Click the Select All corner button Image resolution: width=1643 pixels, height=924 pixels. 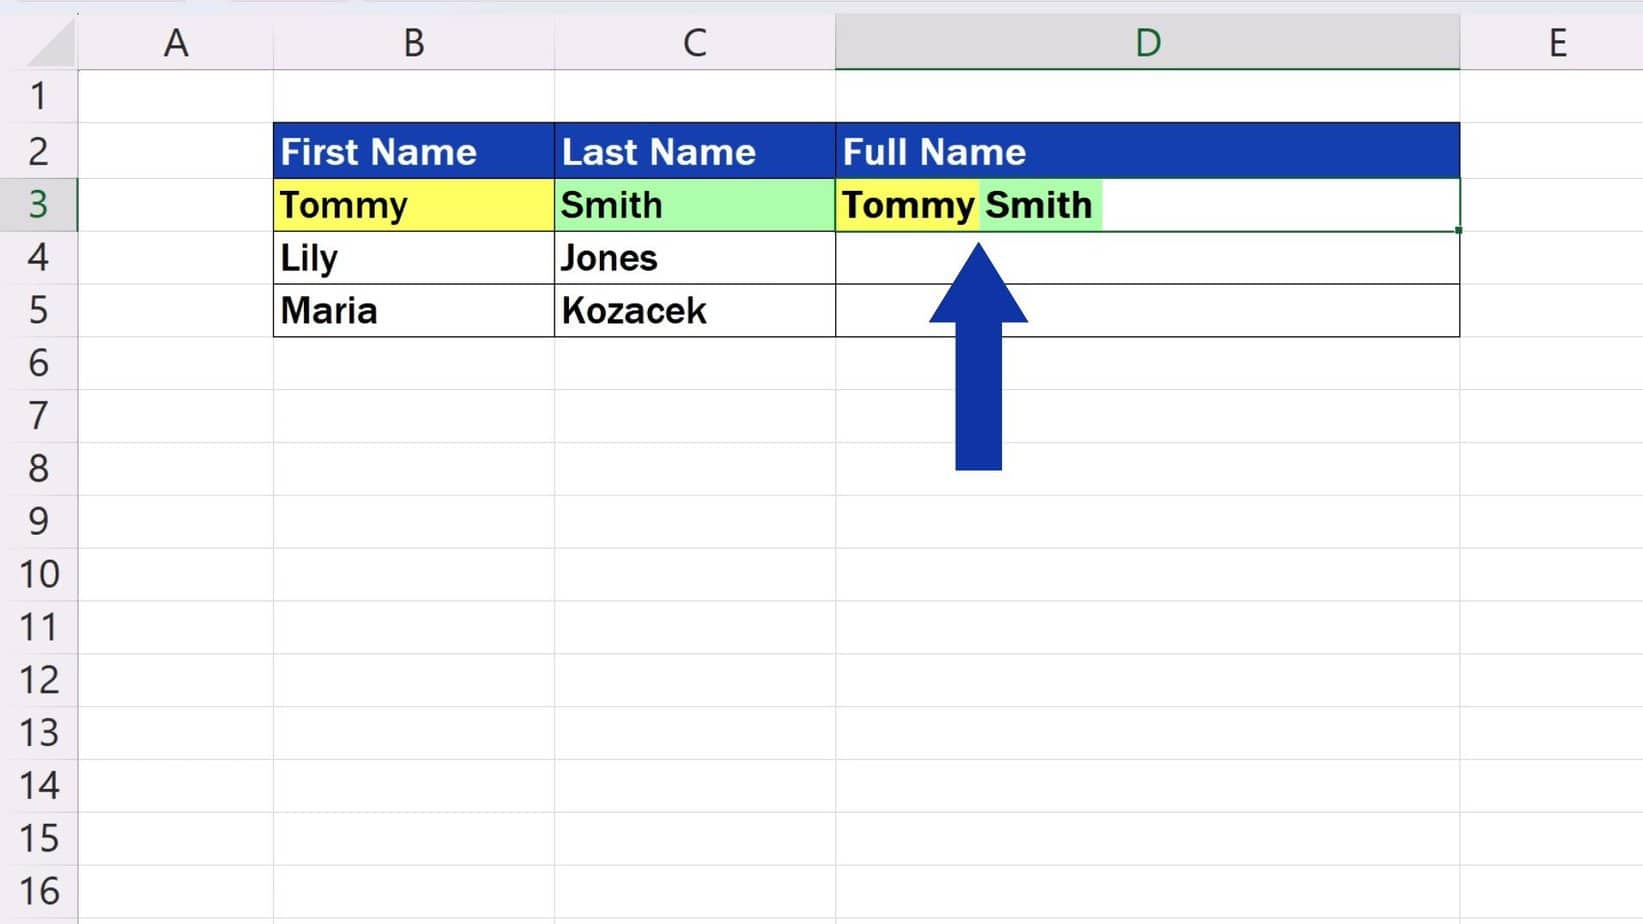pos(38,43)
